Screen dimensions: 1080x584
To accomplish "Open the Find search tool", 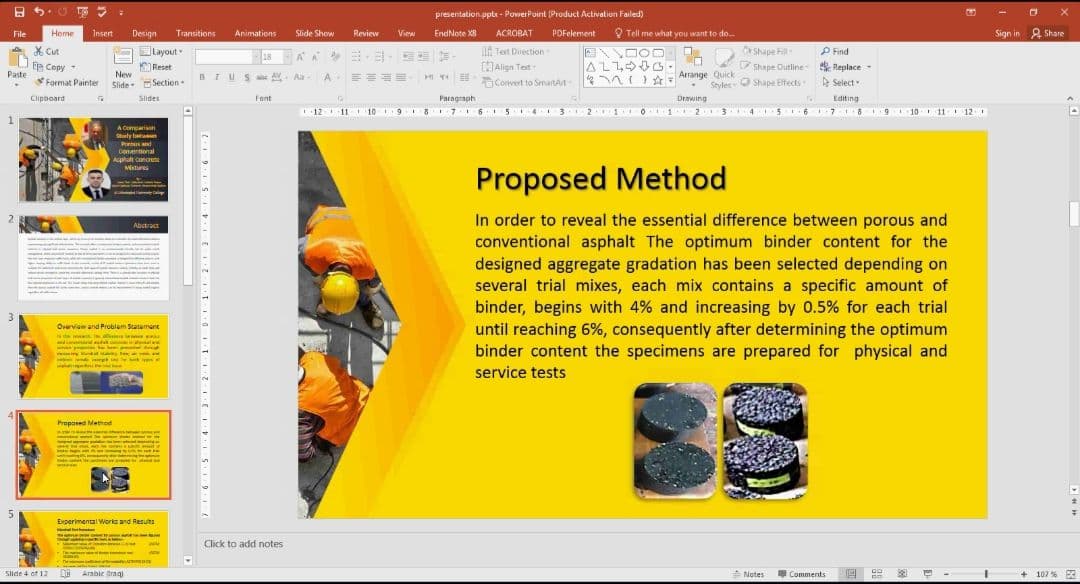I will click(834, 51).
